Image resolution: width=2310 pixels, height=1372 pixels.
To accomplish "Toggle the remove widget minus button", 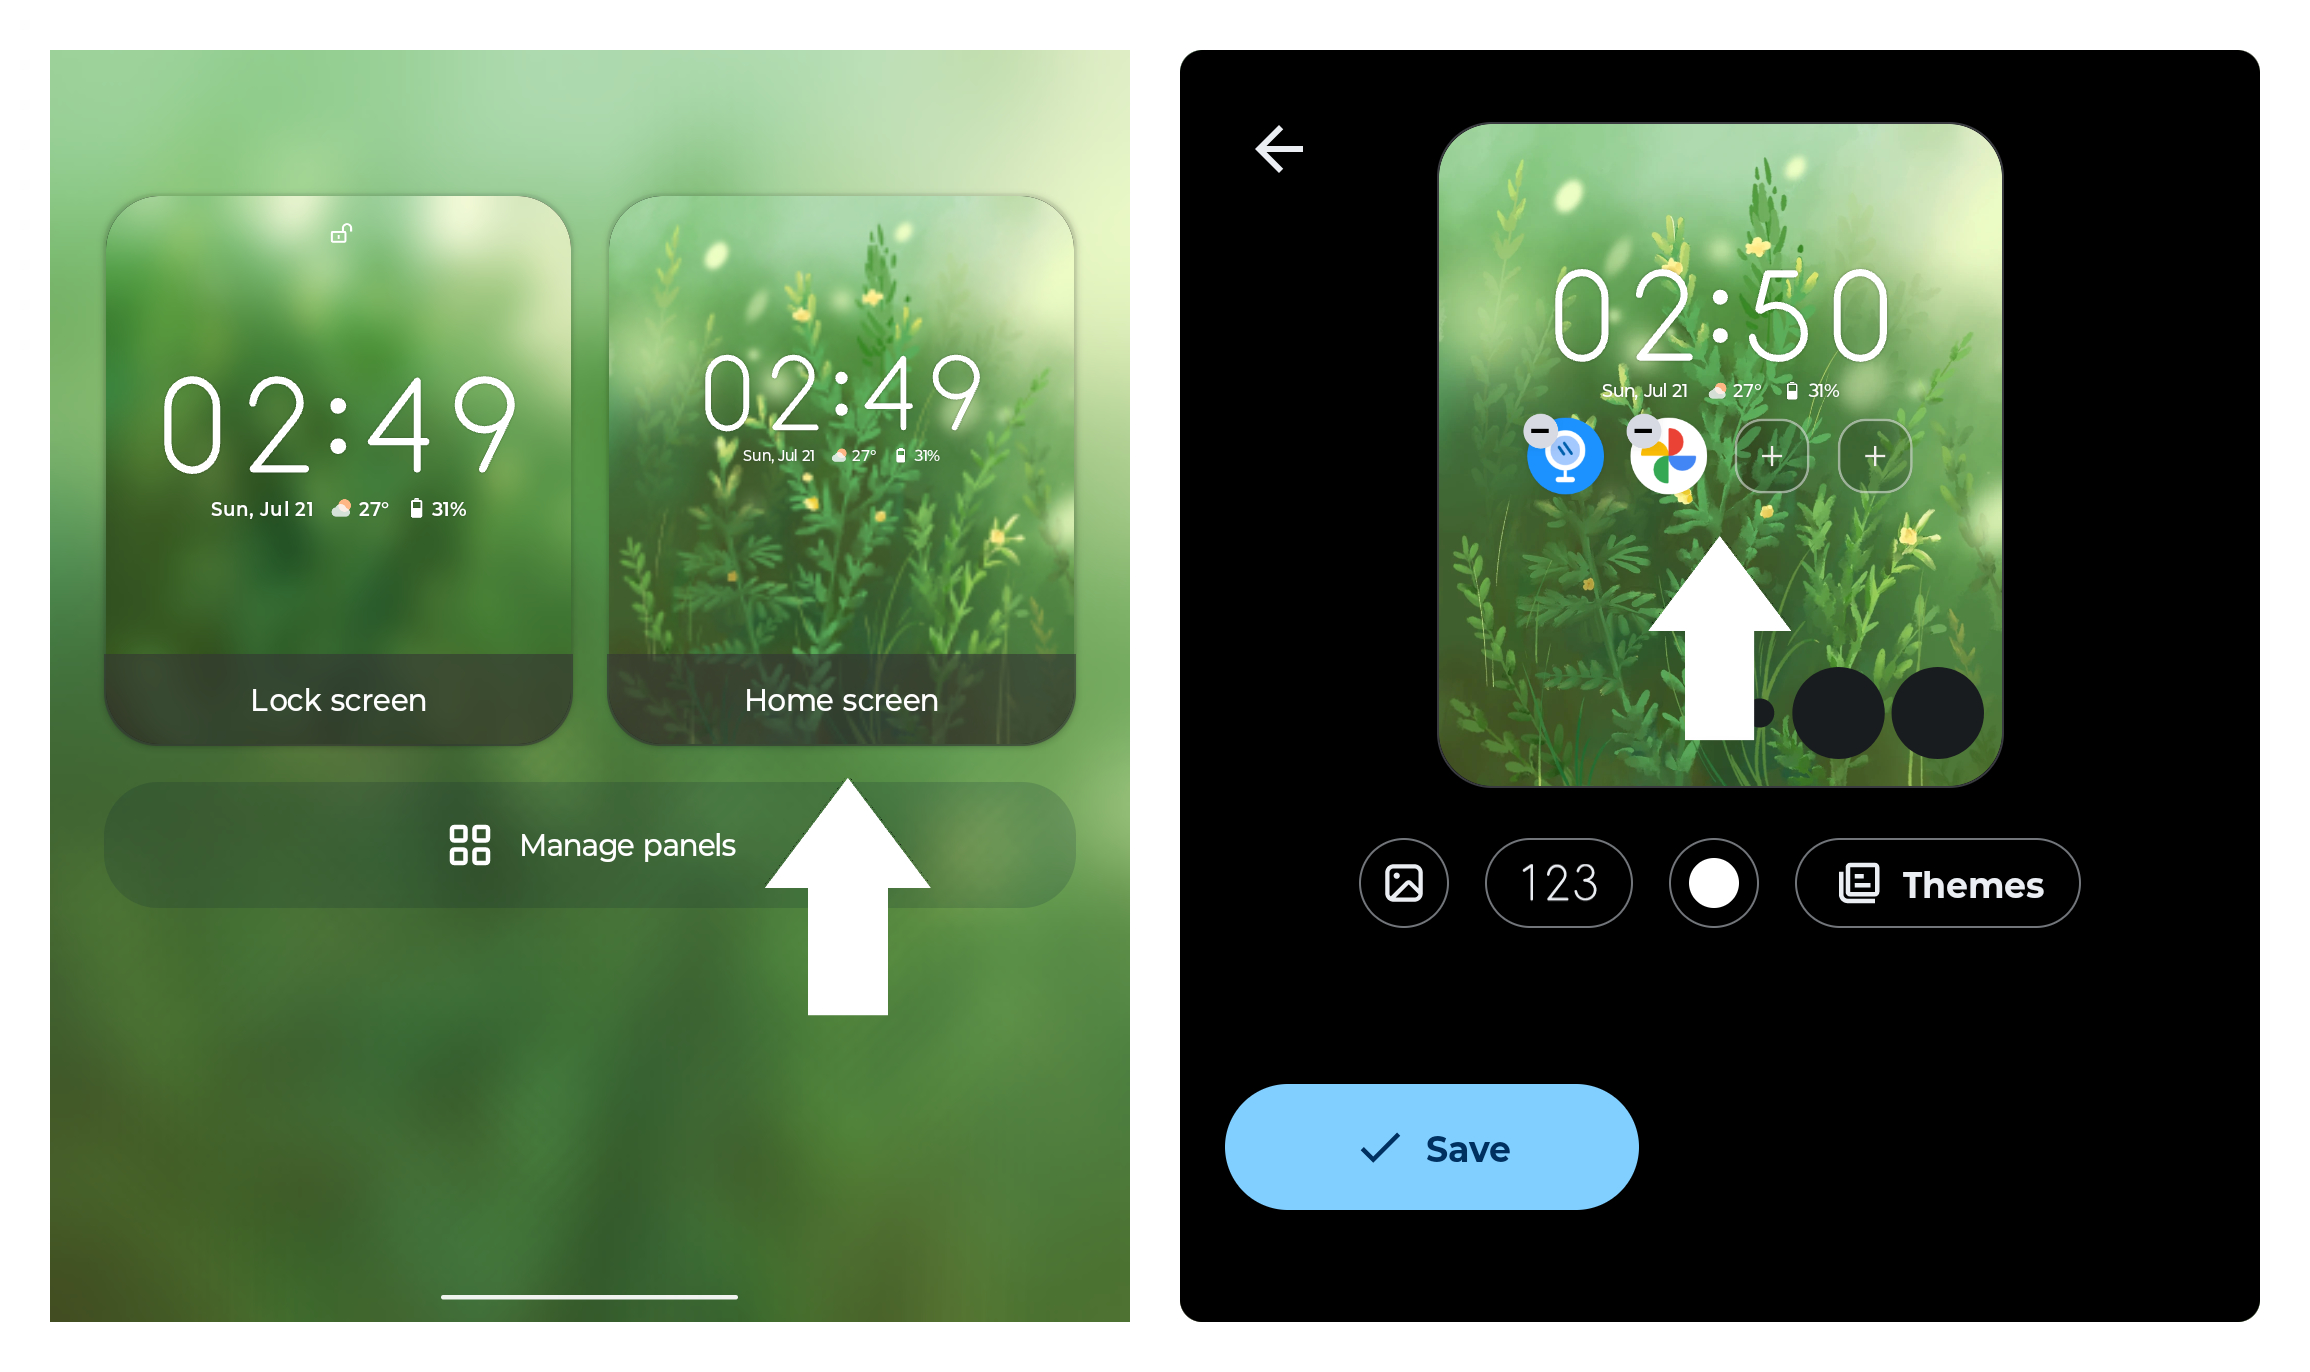I will click(x=1539, y=430).
